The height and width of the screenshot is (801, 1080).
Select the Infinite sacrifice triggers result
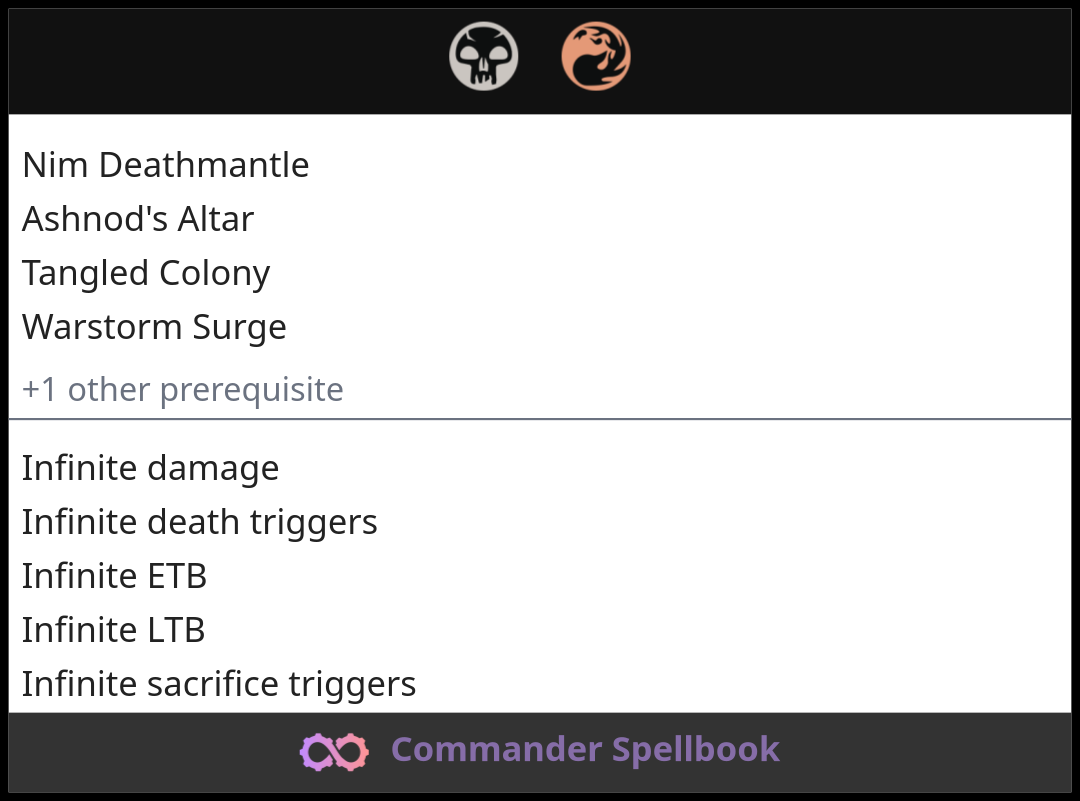click(x=219, y=684)
